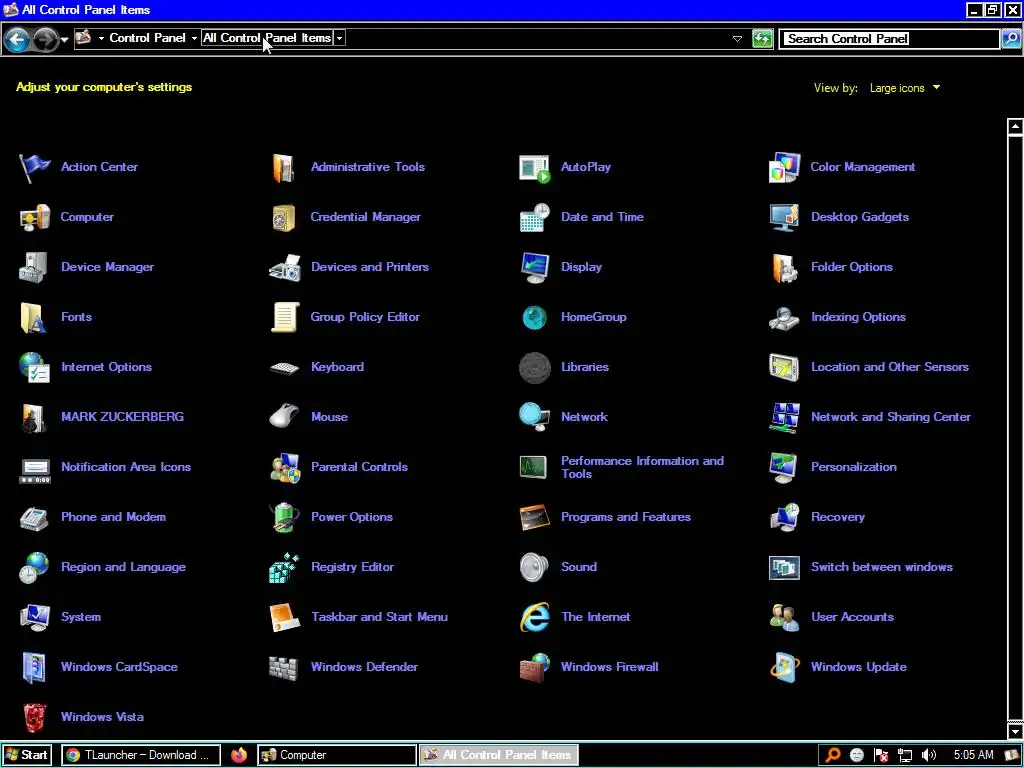Click the Registry Editor cubes icon
1024x768 pixels.
[x=284, y=568]
